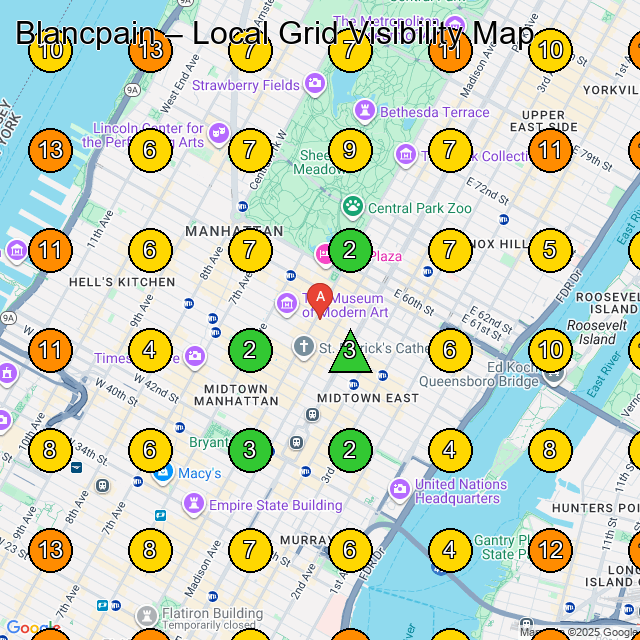
Task: Click the MIDTOWN EAST neighborhood label
Action: click(368, 398)
